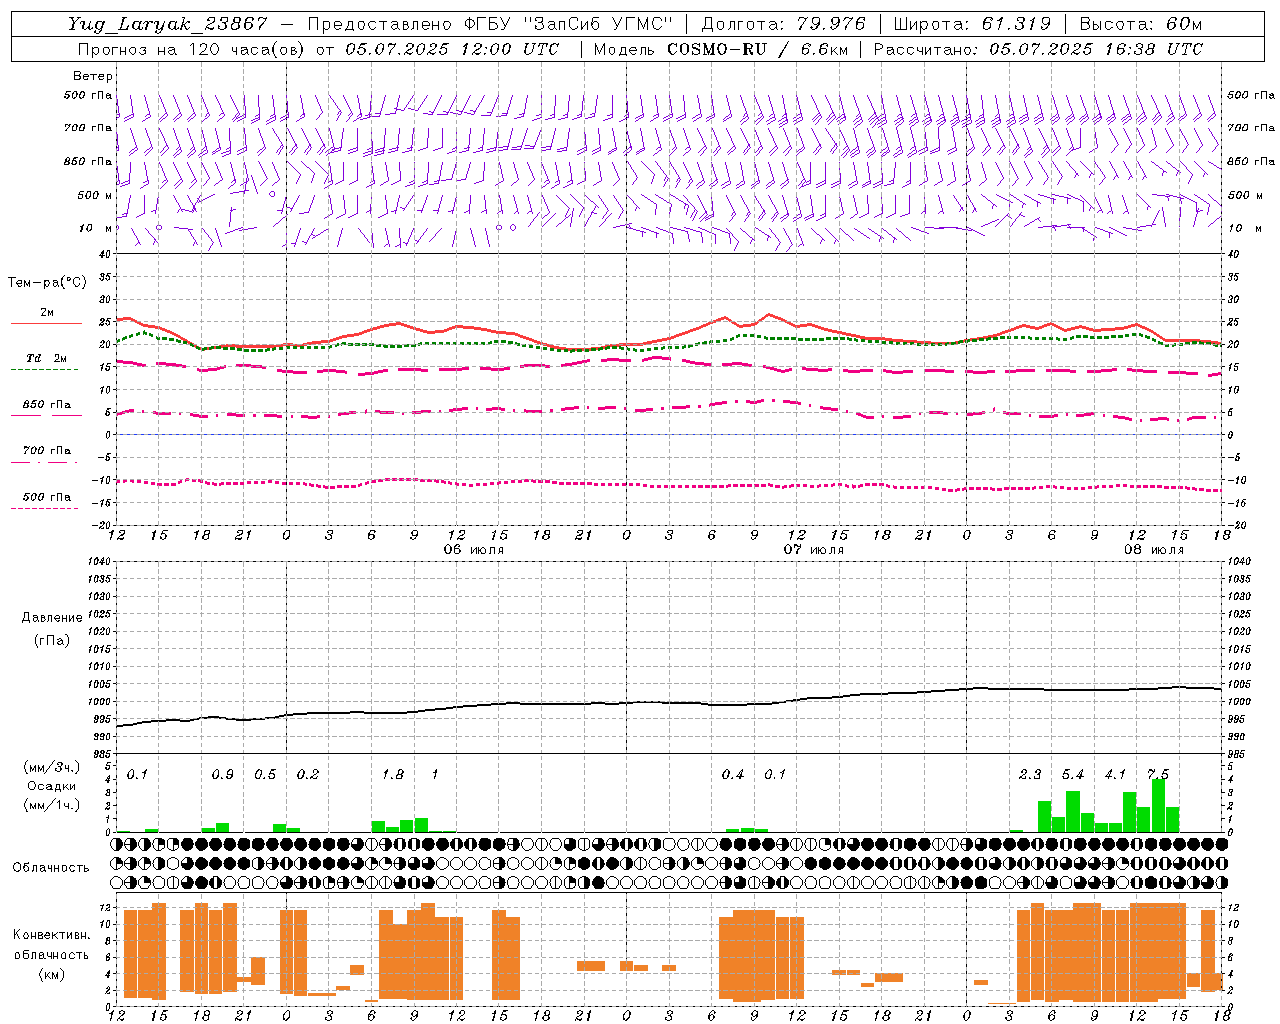The height and width of the screenshot is (1024, 1280).
Task: Click the 4.1 precipitation value
Action: coord(1115,775)
